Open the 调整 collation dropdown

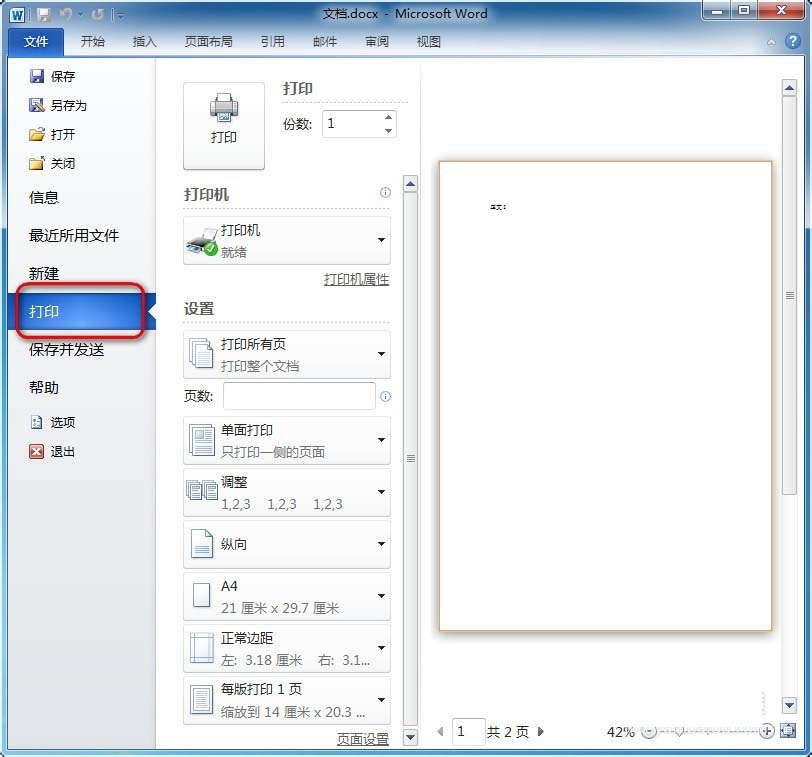(x=287, y=492)
